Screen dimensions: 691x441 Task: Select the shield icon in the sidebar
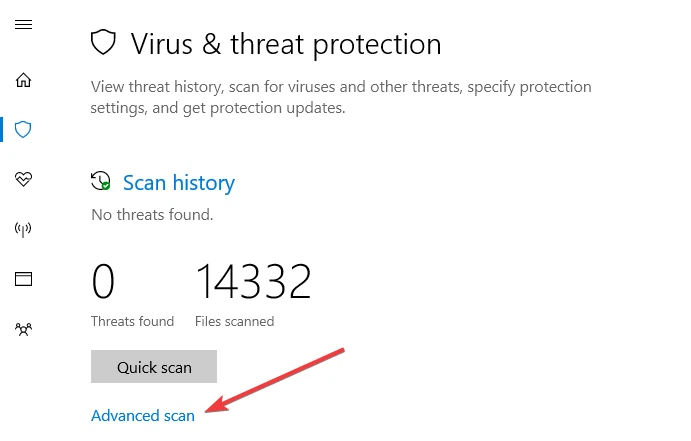(23, 129)
